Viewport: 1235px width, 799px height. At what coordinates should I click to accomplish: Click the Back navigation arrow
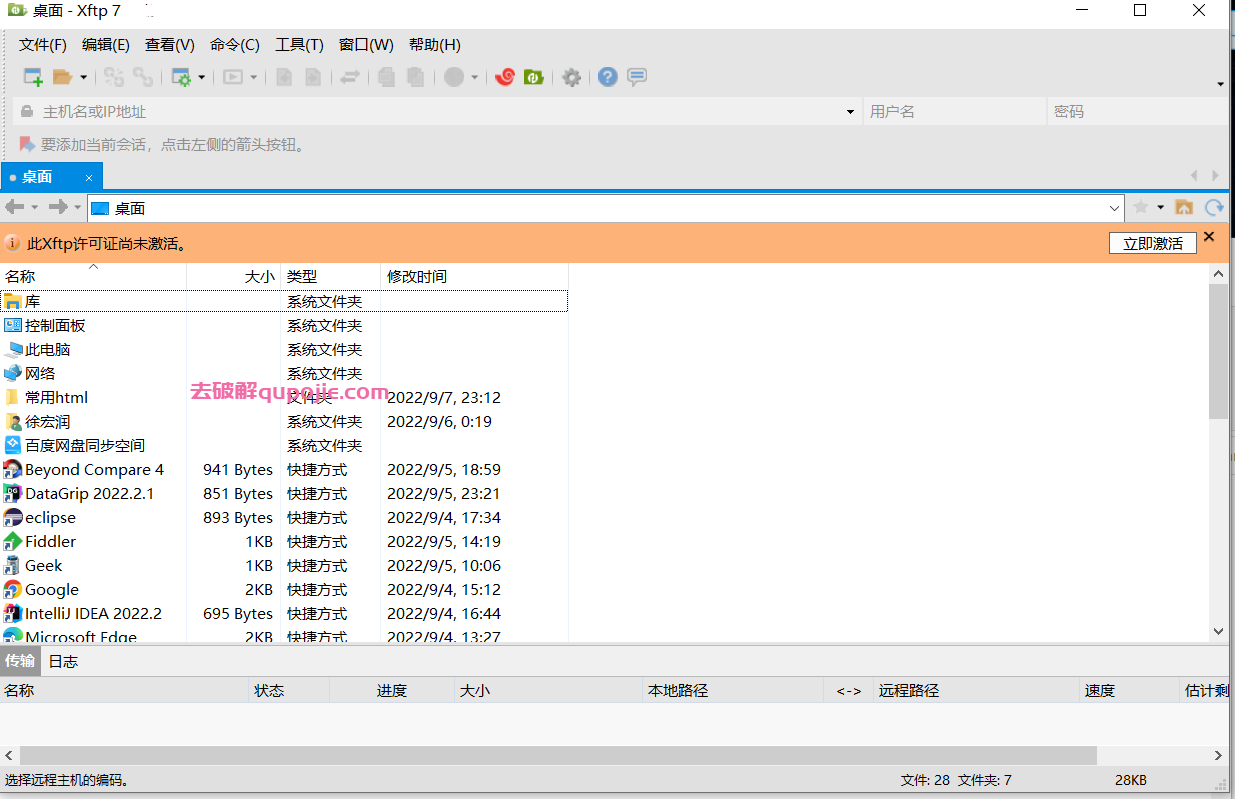(14, 207)
